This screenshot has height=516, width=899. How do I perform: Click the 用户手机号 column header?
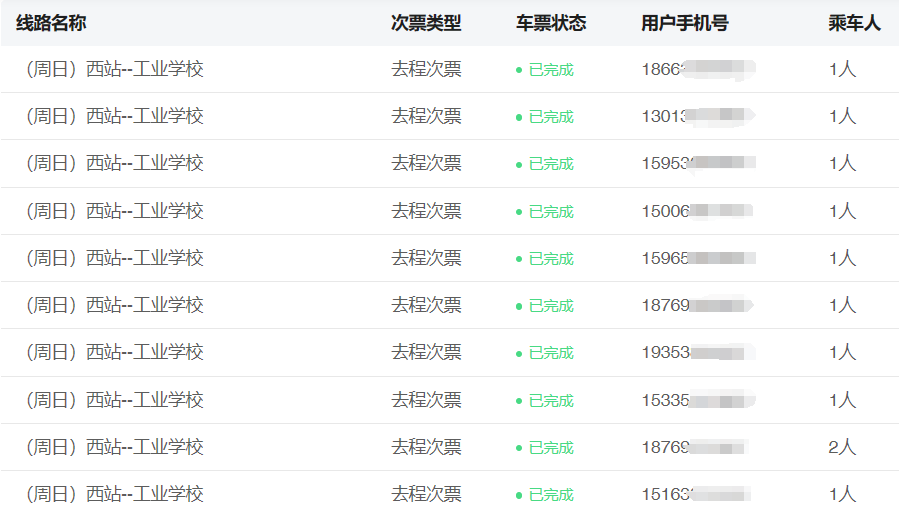pos(685,23)
